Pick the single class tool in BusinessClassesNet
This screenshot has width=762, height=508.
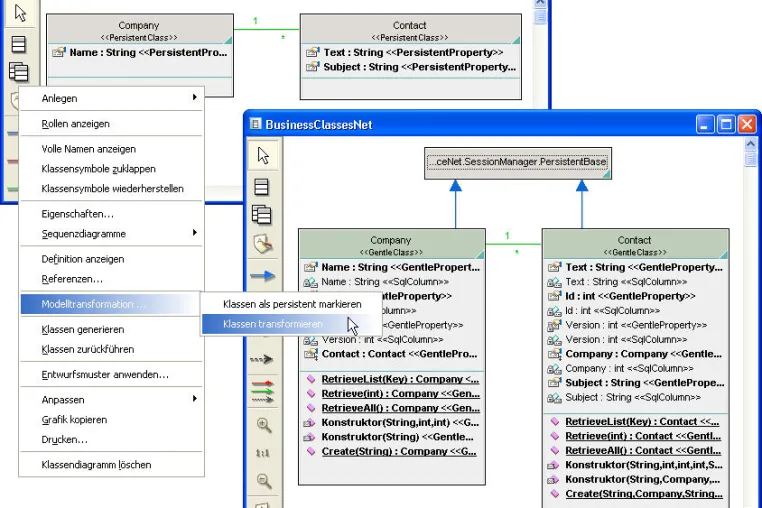(x=261, y=187)
